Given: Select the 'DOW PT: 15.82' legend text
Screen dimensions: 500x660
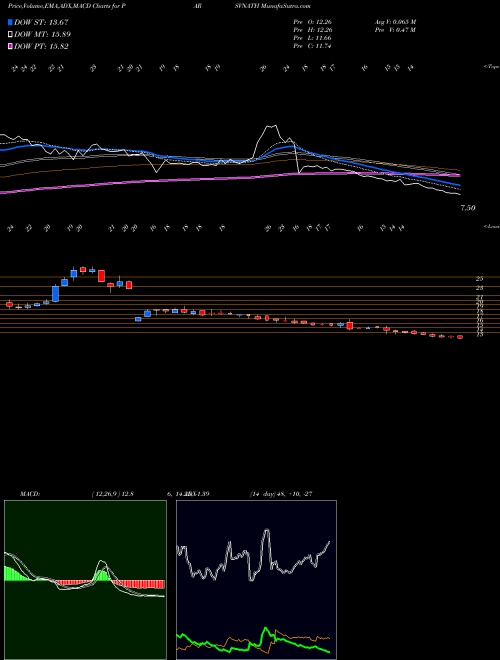Looking at the screenshot, I should pos(41,46).
